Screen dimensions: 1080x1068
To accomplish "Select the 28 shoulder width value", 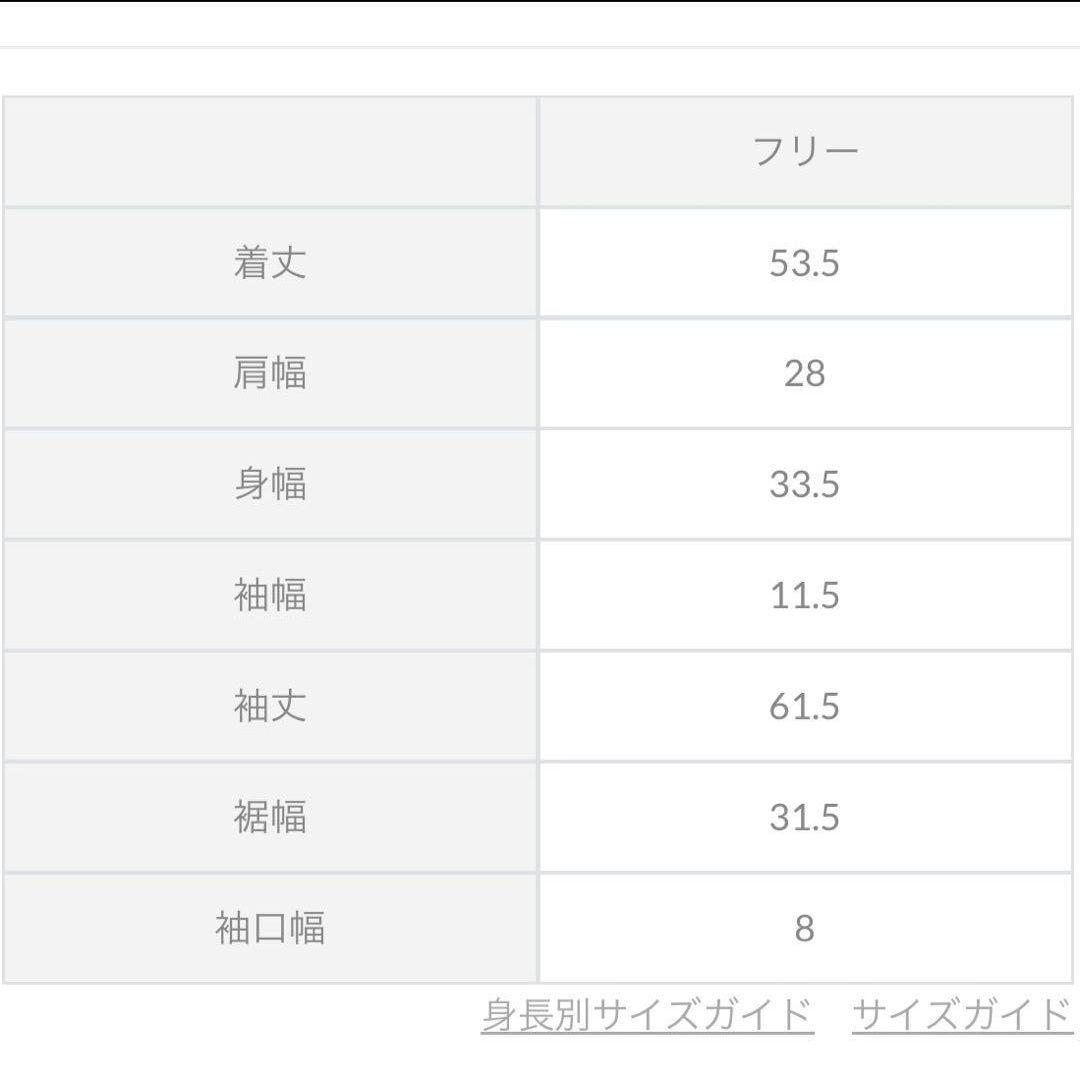I will click(x=805, y=374).
